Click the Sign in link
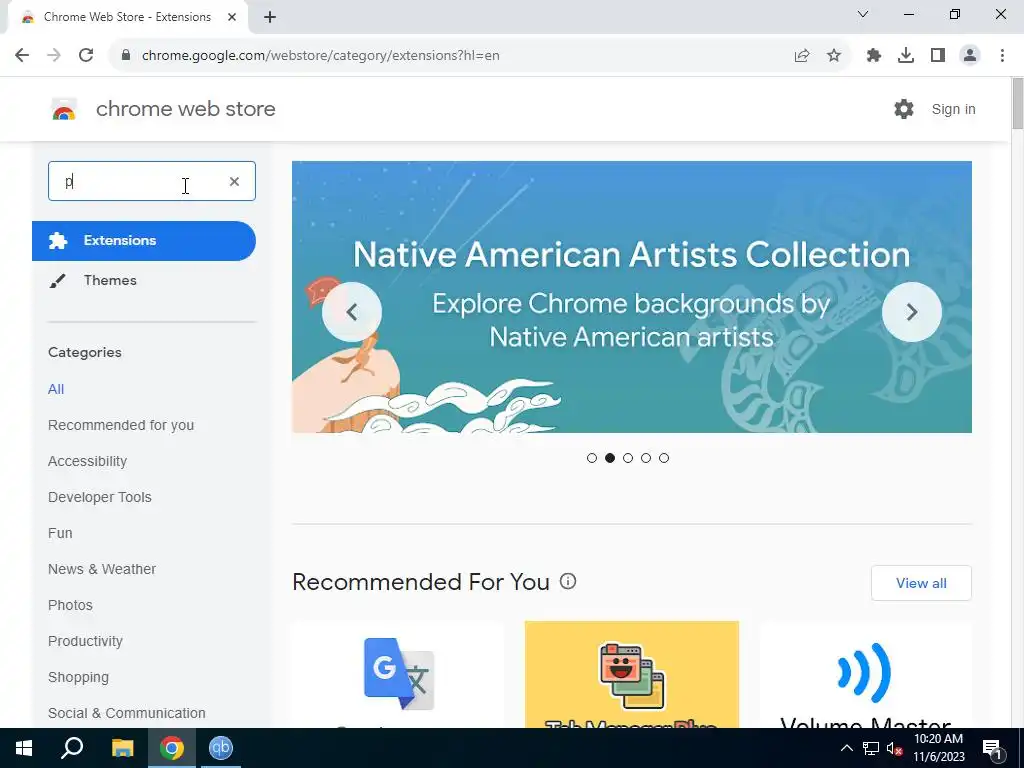 click(x=953, y=109)
